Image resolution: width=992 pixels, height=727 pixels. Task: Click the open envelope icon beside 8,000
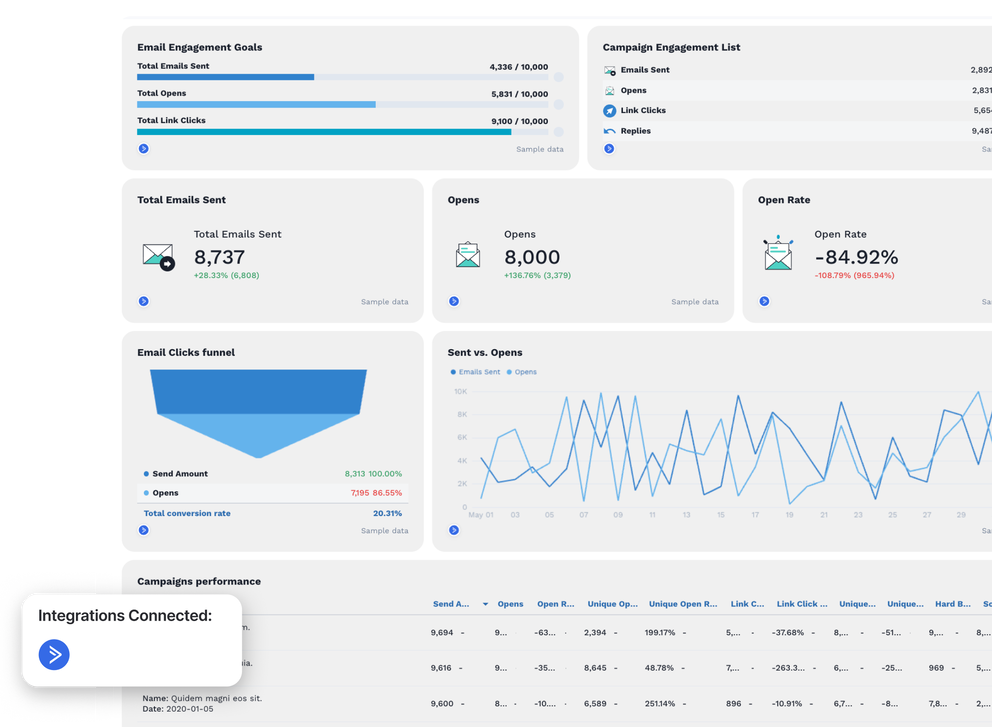click(468, 255)
